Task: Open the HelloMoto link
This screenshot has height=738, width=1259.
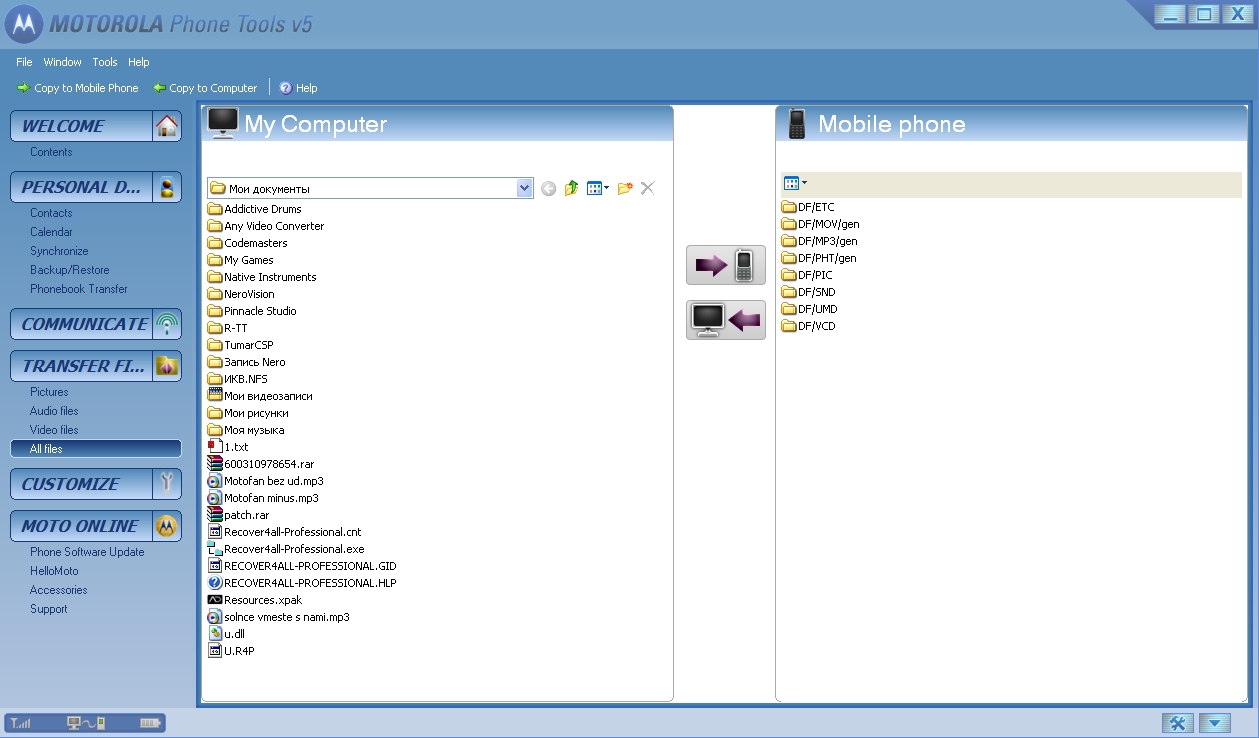Action: click(54, 571)
